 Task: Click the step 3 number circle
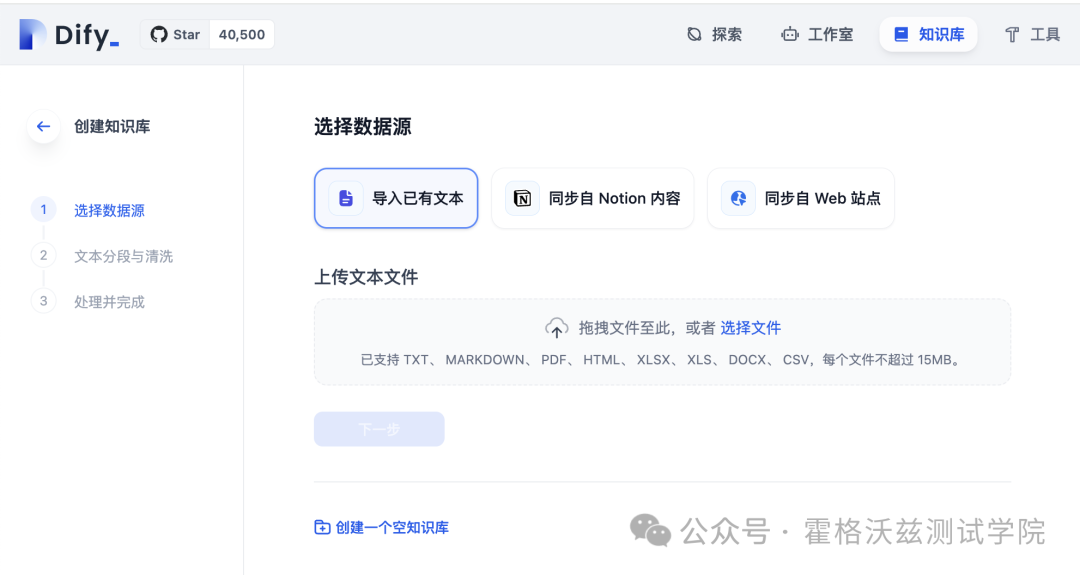pos(43,301)
